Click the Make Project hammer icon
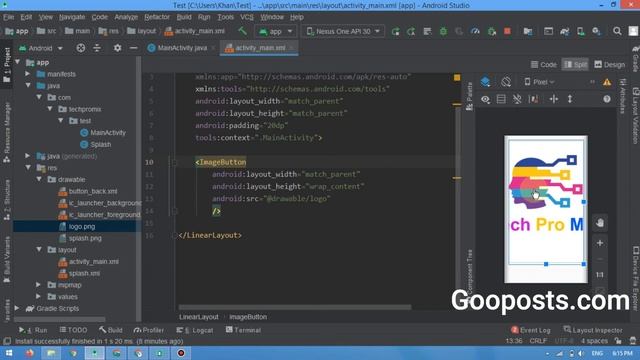The width and height of the screenshot is (640, 360). tap(242, 31)
